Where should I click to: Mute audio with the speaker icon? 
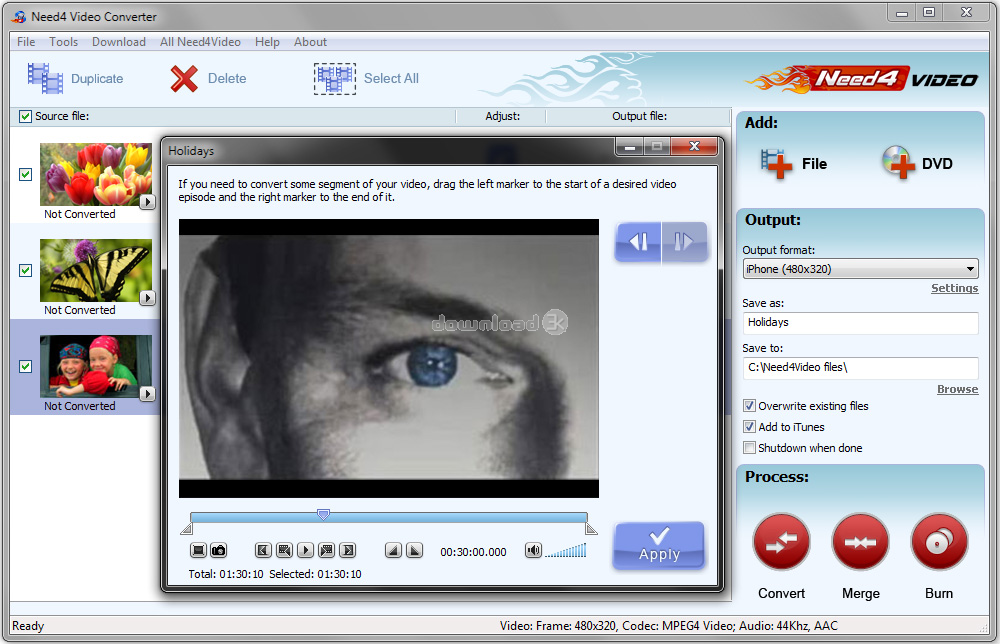(x=533, y=550)
